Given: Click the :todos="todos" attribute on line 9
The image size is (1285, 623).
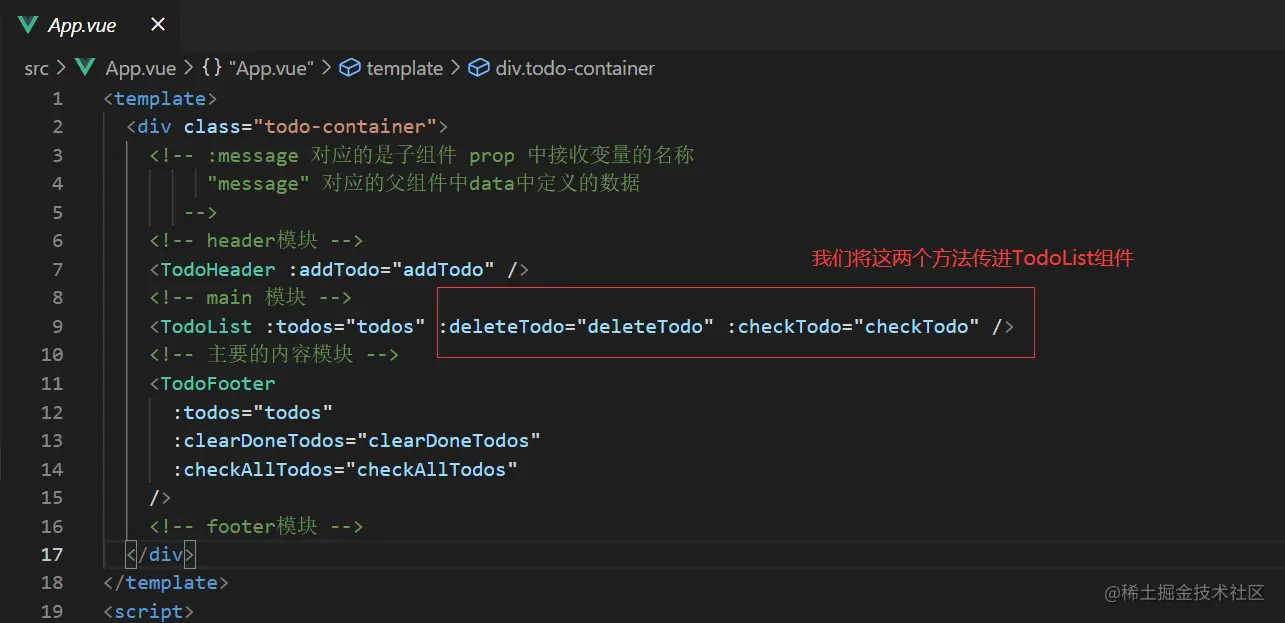Looking at the screenshot, I should [x=346, y=326].
